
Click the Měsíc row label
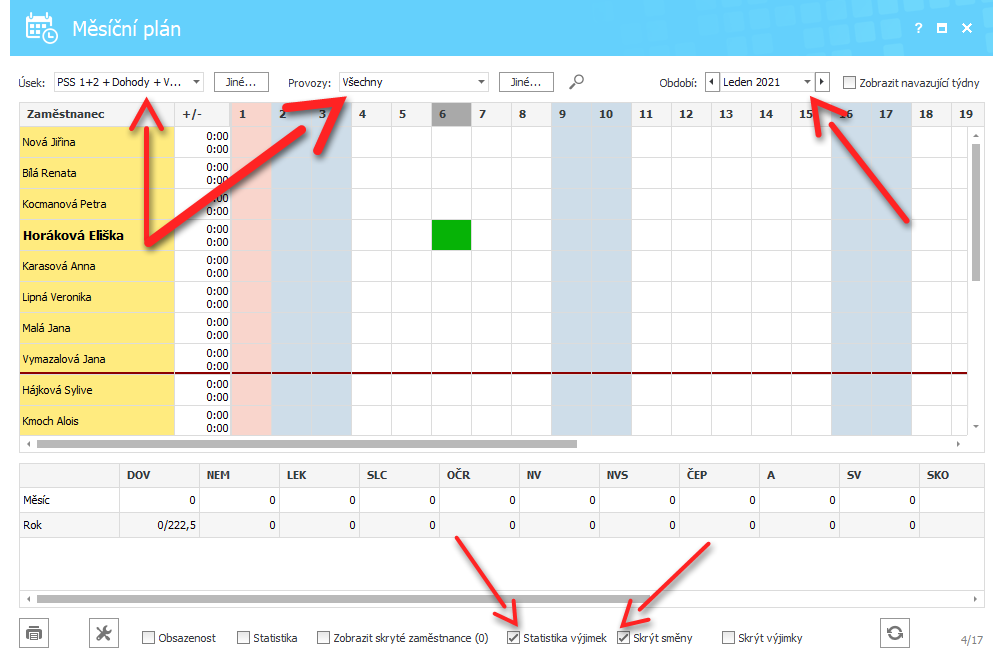(36, 500)
